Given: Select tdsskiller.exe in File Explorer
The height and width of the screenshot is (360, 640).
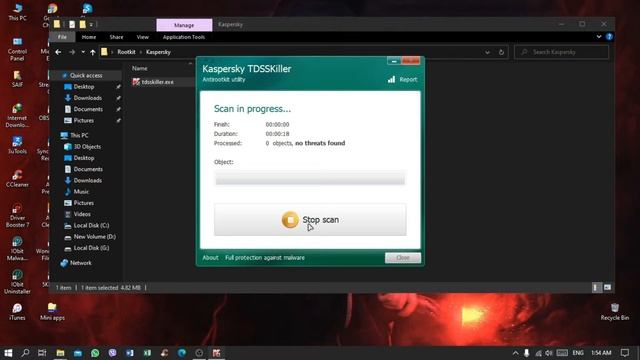Looking at the screenshot, I should [158, 82].
